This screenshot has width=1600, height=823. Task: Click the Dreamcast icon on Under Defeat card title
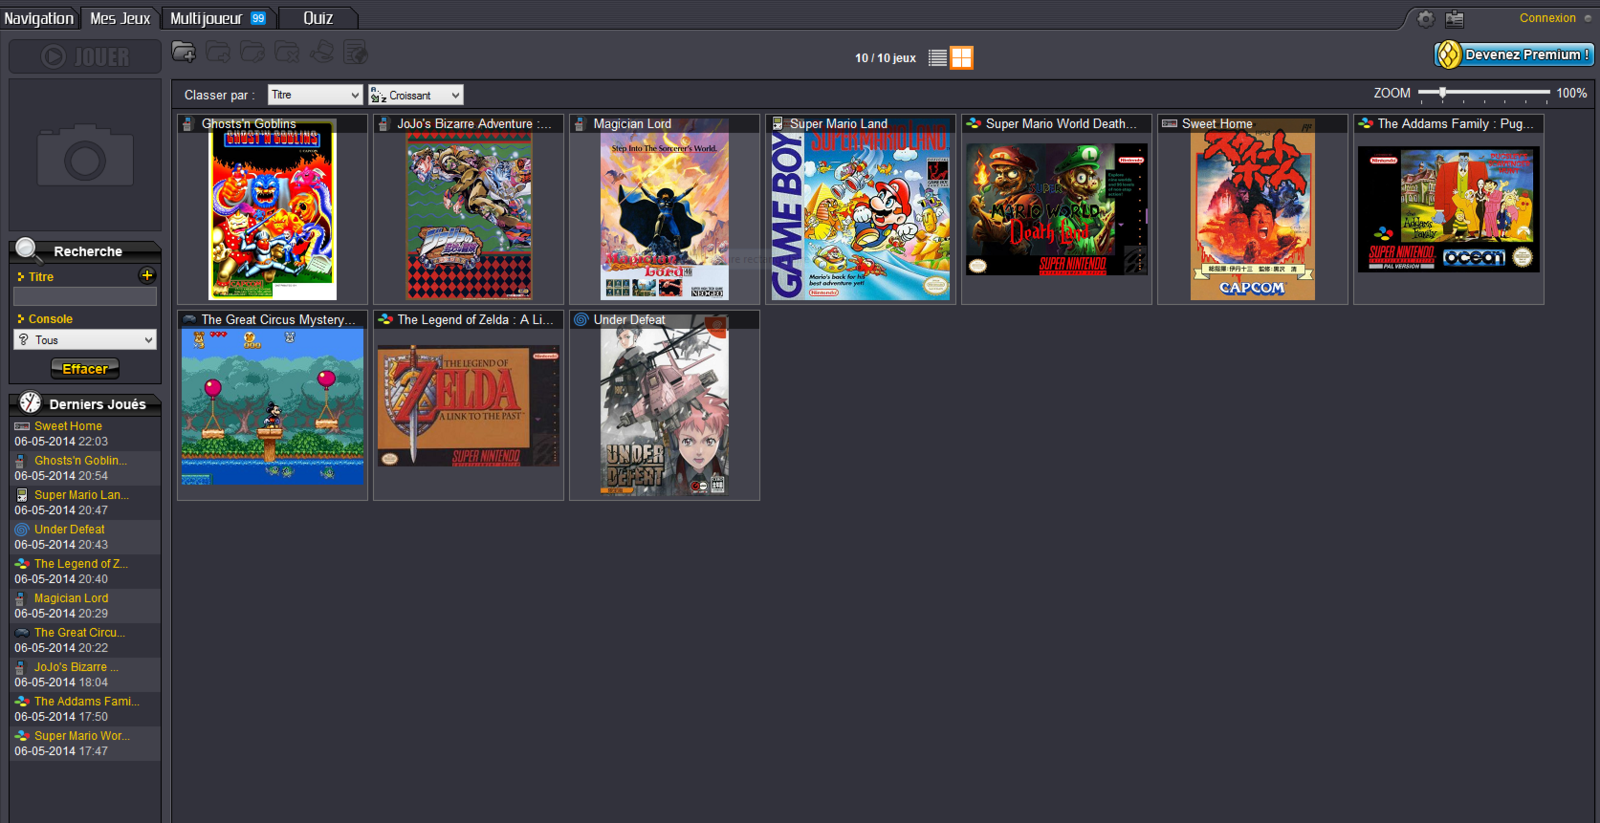(x=581, y=320)
